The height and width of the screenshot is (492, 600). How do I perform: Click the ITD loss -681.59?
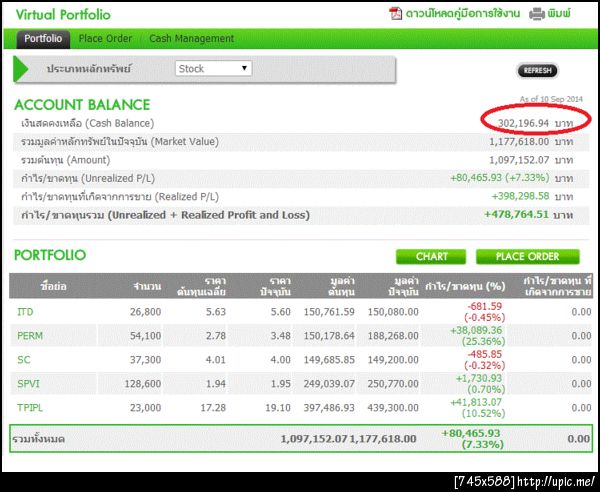[484, 306]
